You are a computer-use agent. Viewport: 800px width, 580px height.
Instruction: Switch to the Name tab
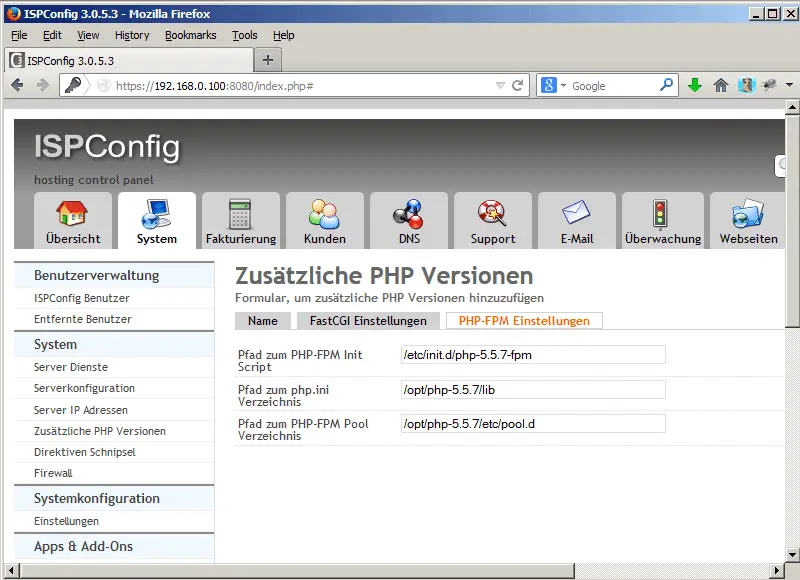pos(263,321)
